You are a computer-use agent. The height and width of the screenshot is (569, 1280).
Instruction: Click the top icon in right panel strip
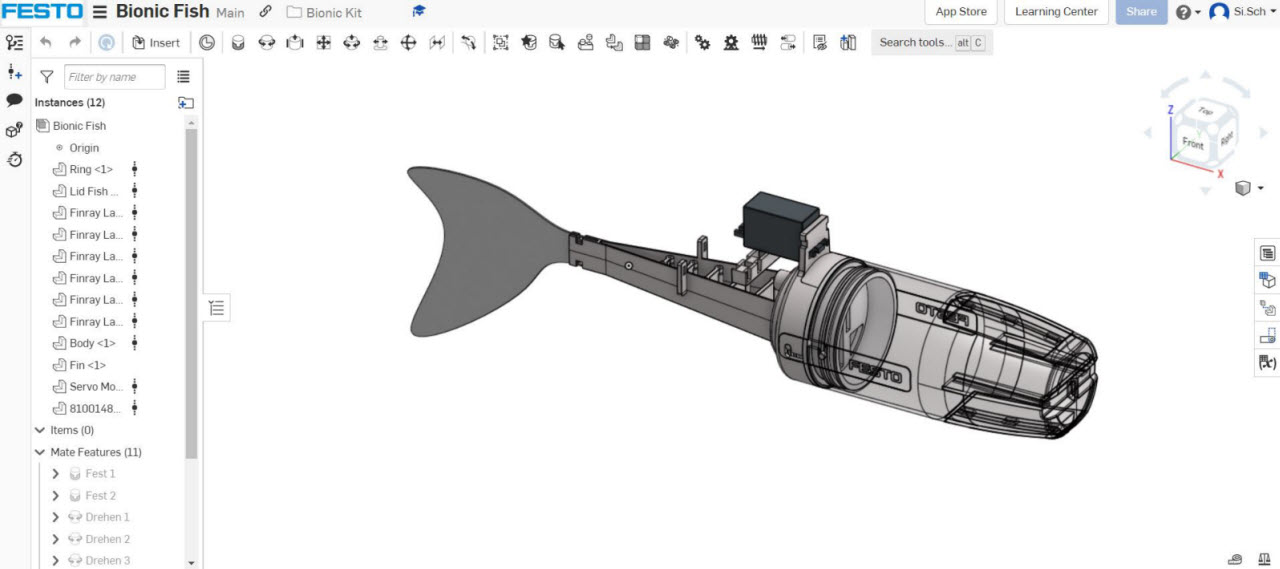coord(1267,253)
